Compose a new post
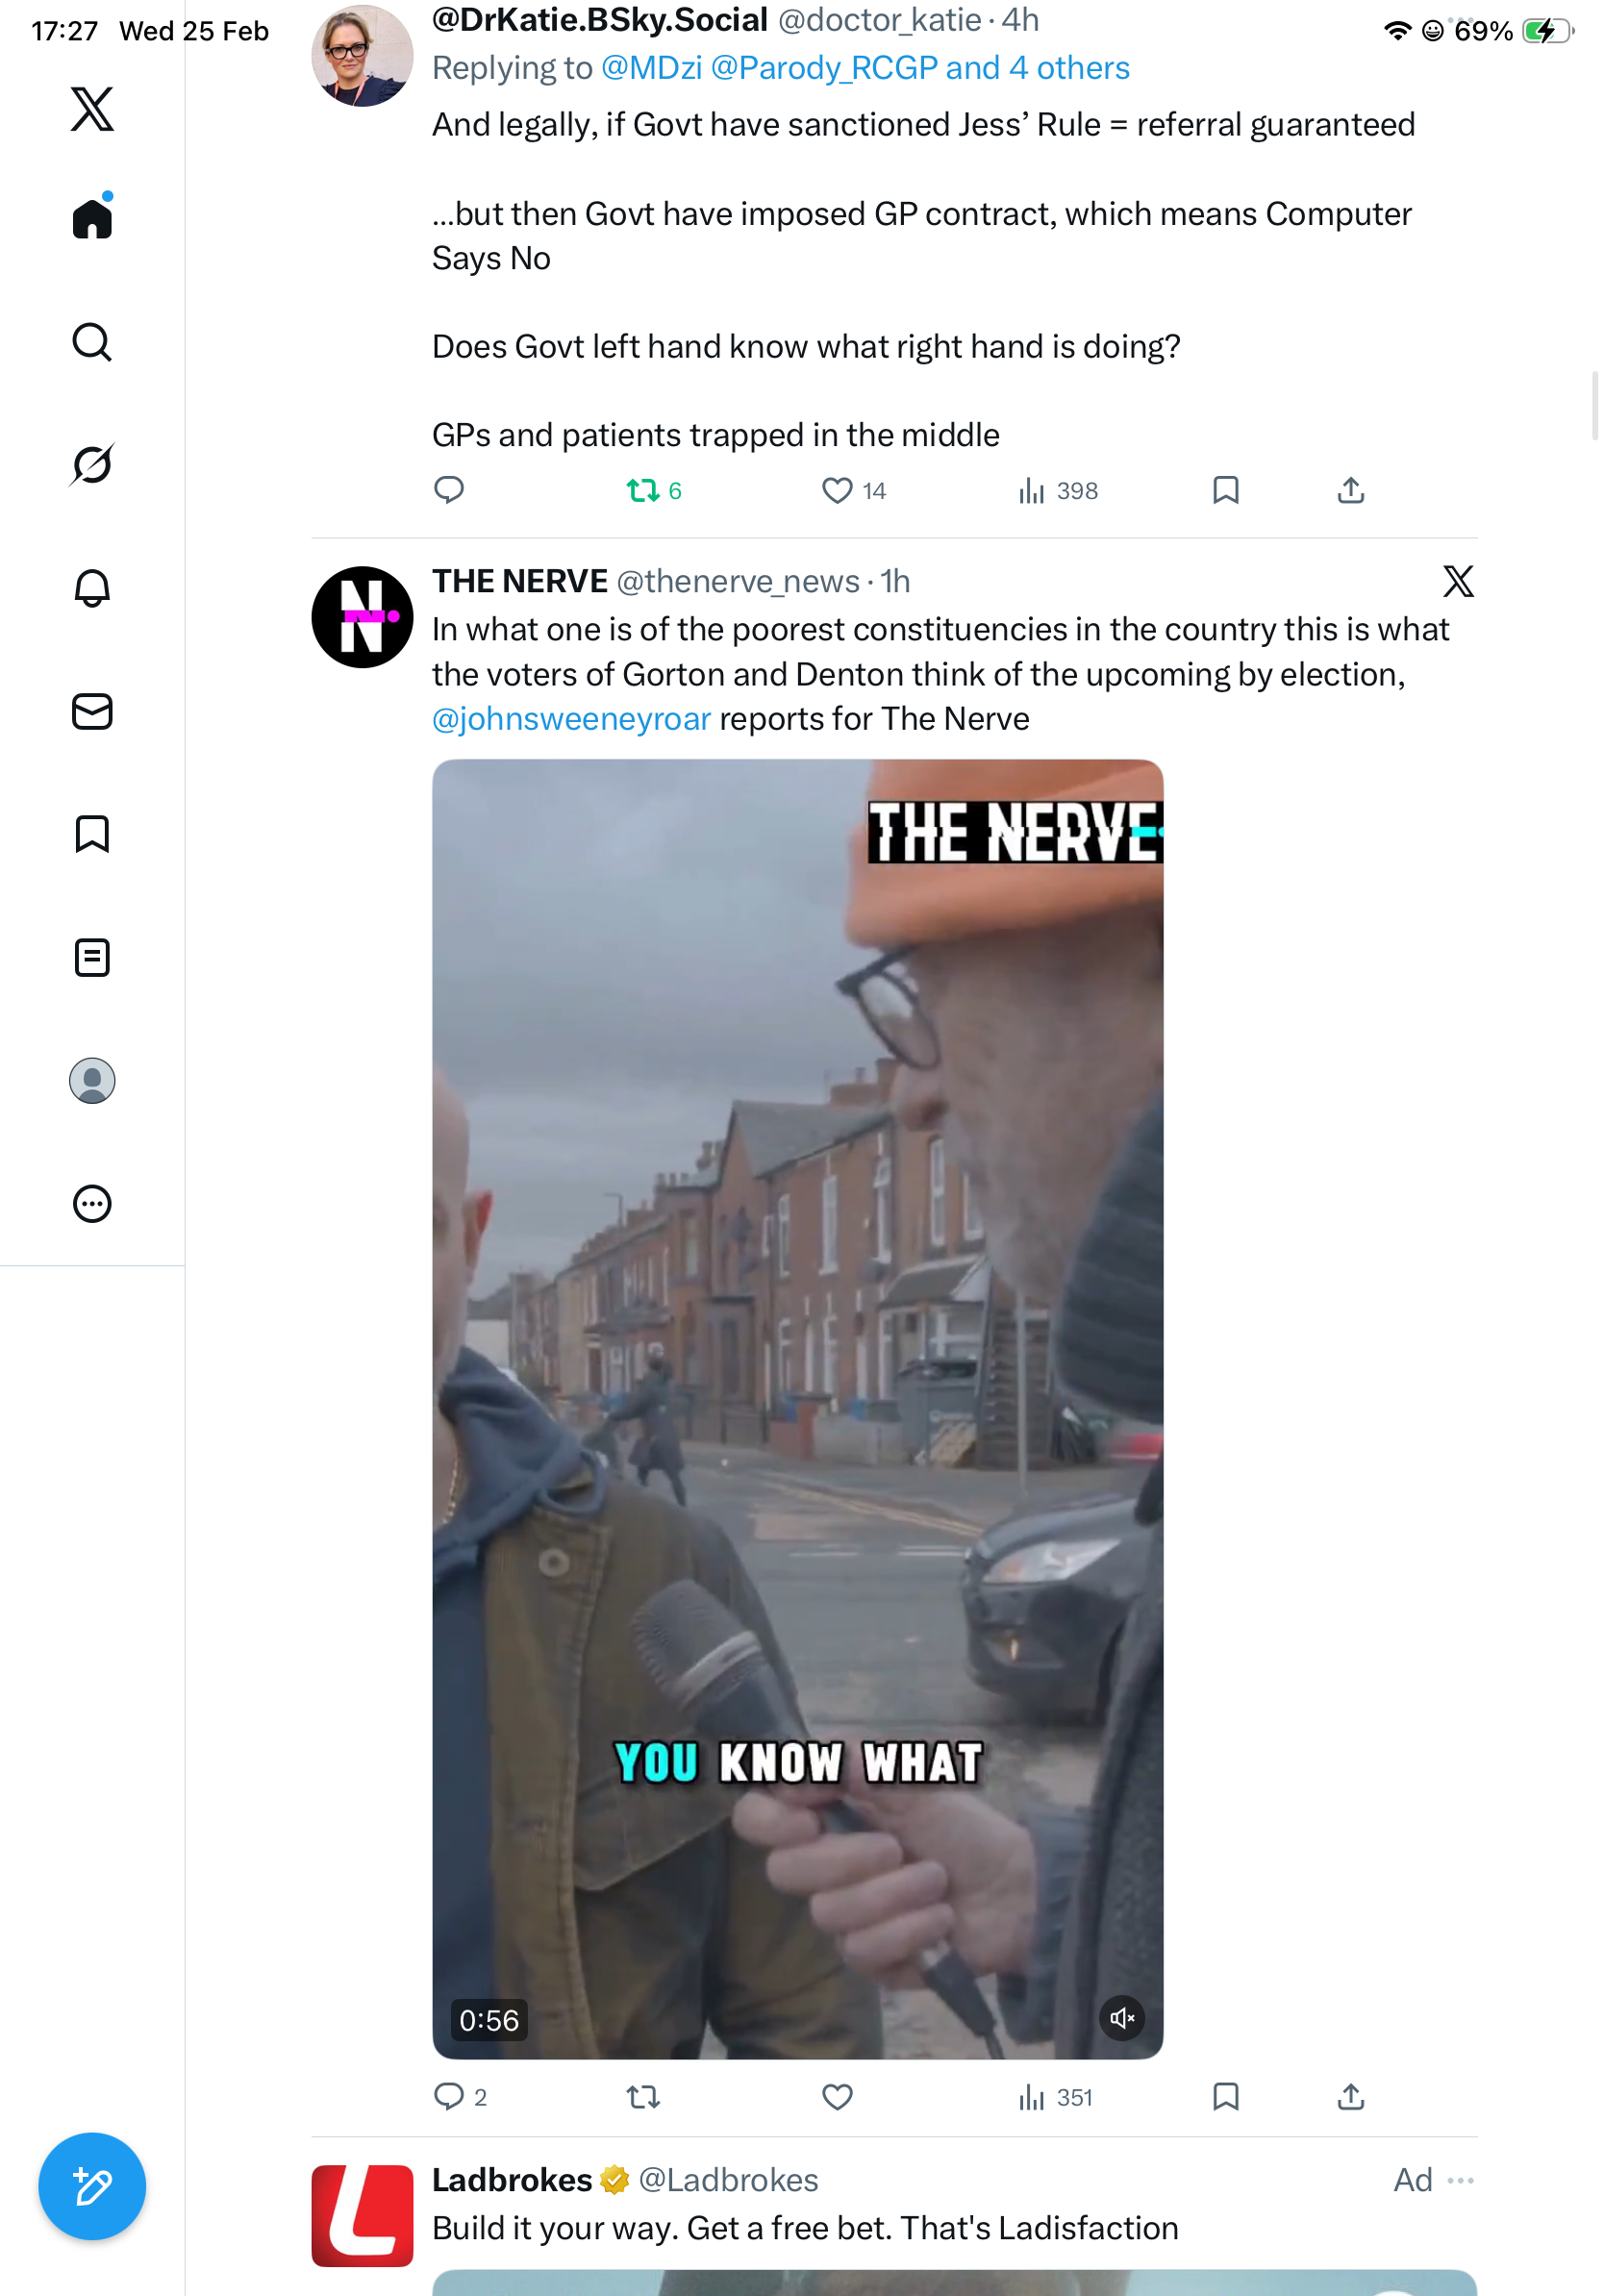The width and height of the screenshot is (1604, 2296). 92,2186
